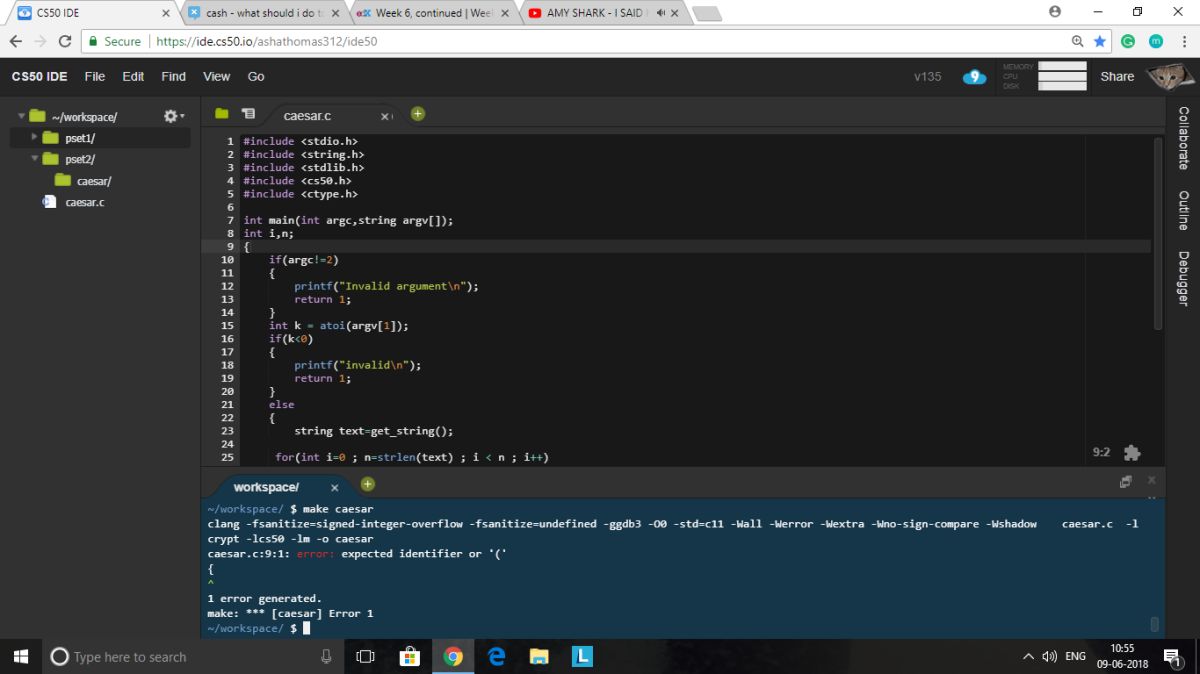Click the 9:2 cursor position indicator

click(1101, 452)
